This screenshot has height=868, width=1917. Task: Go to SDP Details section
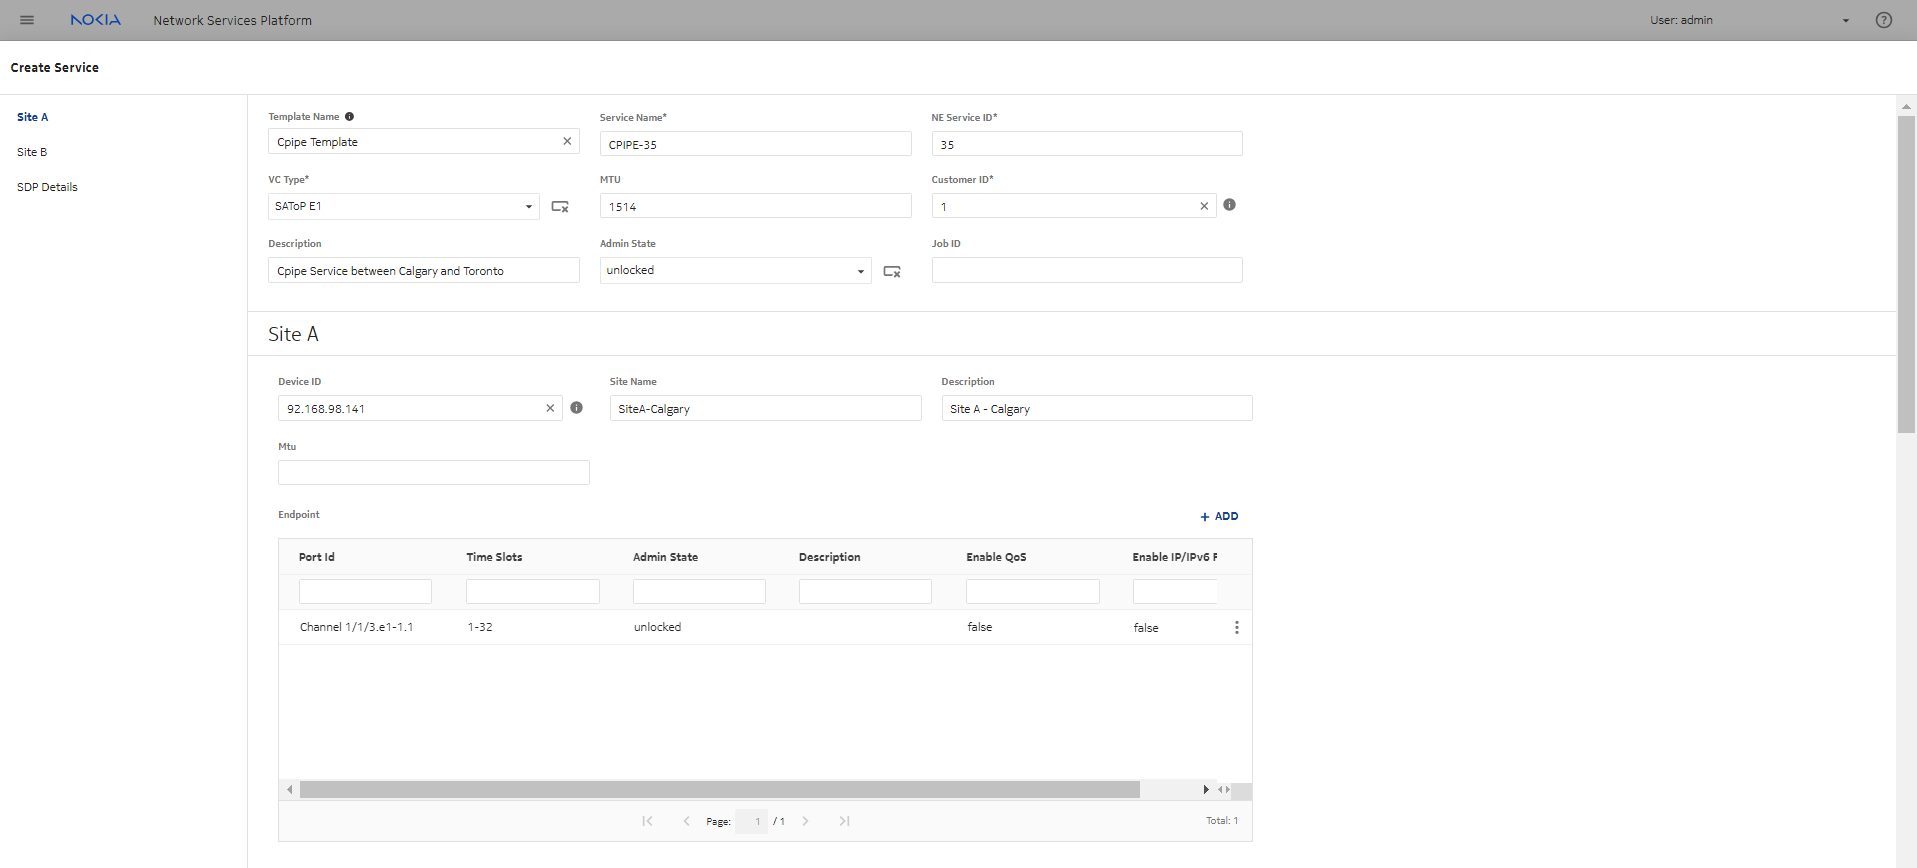point(47,187)
